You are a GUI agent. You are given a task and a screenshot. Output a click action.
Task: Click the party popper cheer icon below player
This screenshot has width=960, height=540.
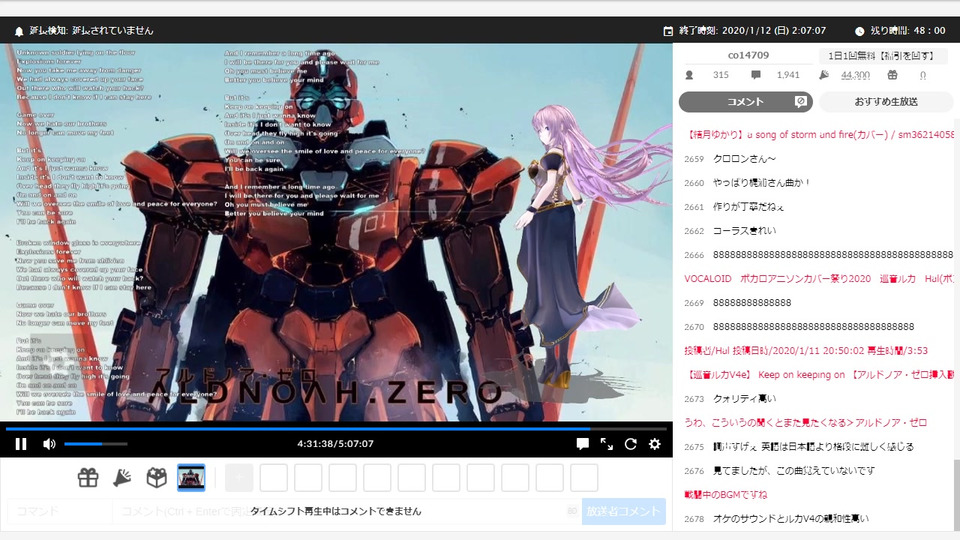[122, 478]
